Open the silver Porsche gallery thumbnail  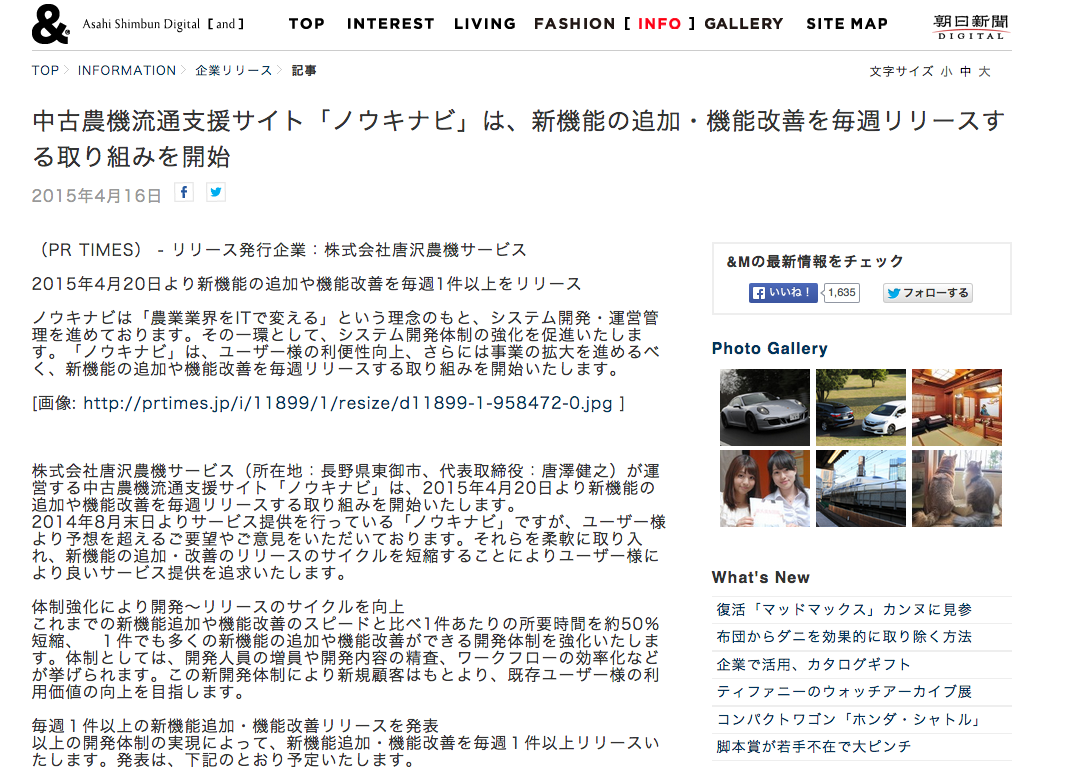pos(765,407)
